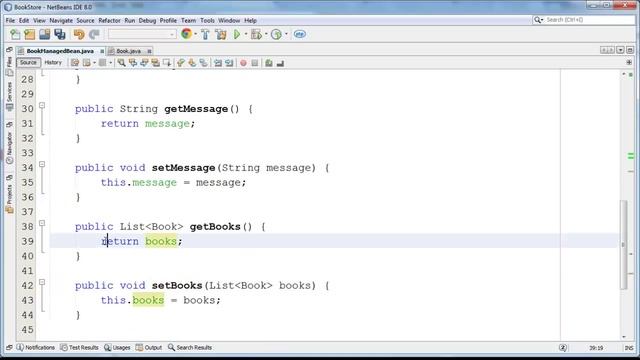This screenshot has height=360, width=640.
Task: Open the Projects side panel
Action: (9, 199)
